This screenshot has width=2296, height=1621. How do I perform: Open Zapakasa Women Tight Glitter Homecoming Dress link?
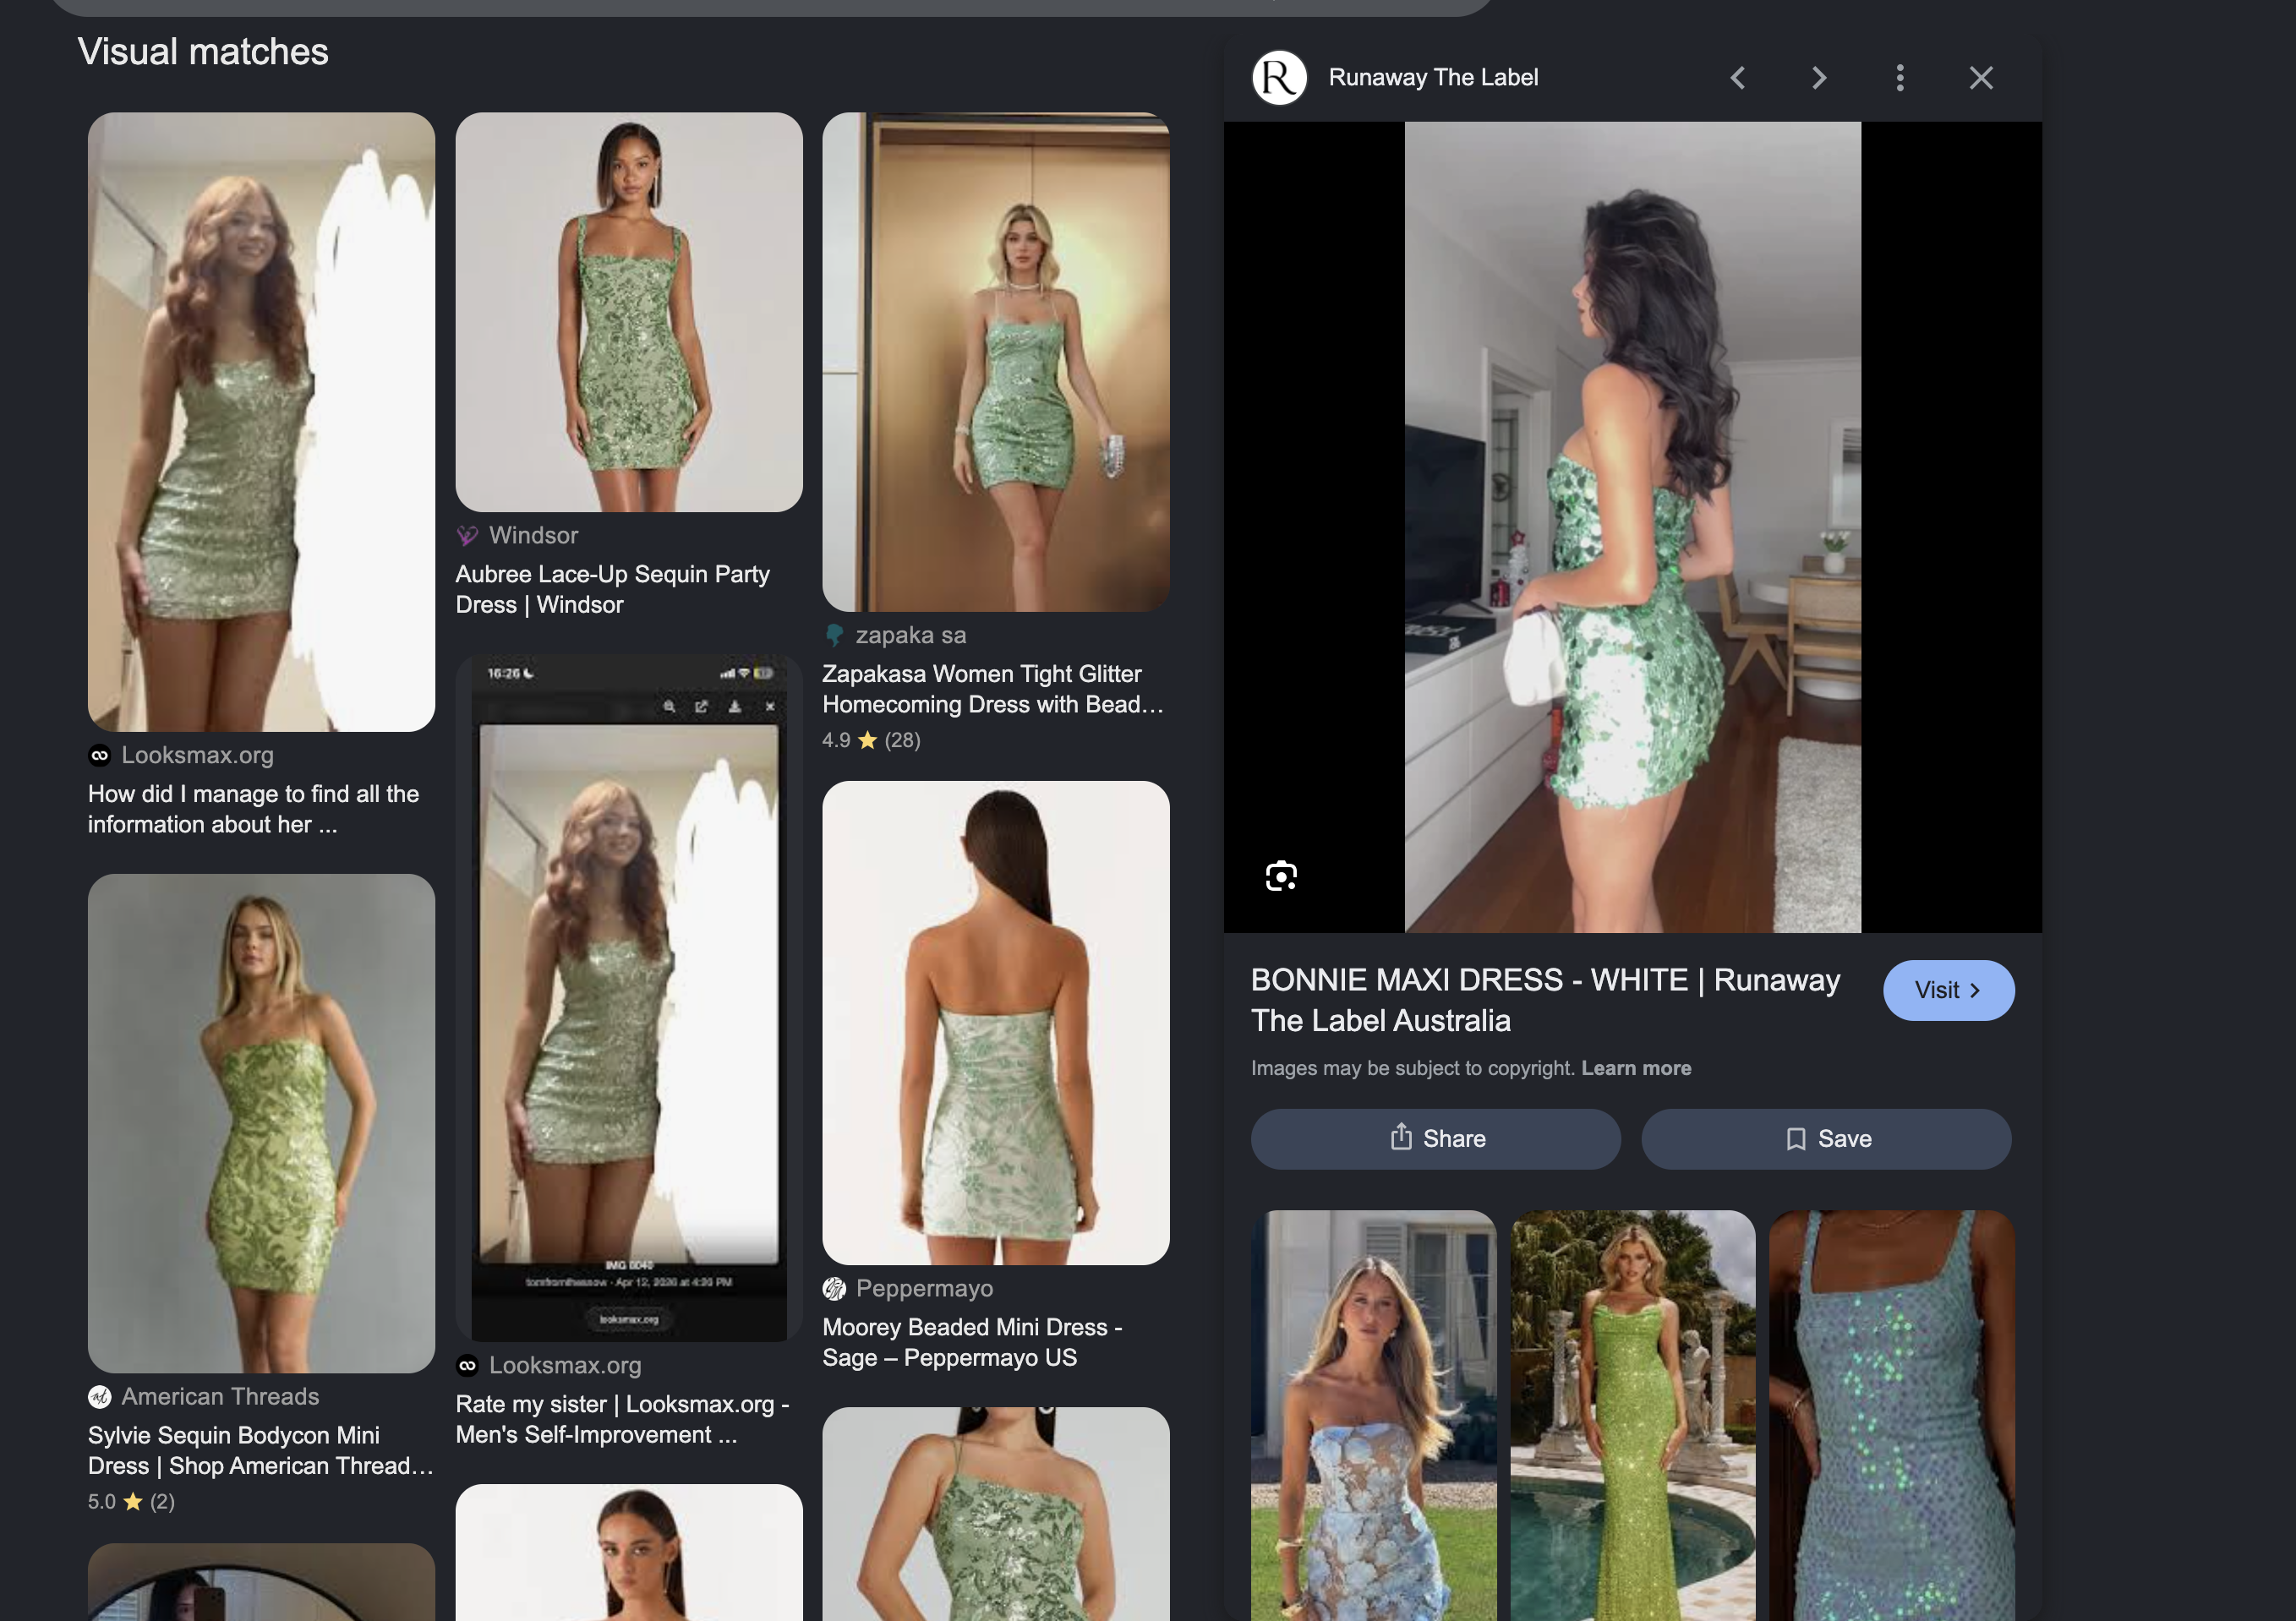tap(993, 689)
